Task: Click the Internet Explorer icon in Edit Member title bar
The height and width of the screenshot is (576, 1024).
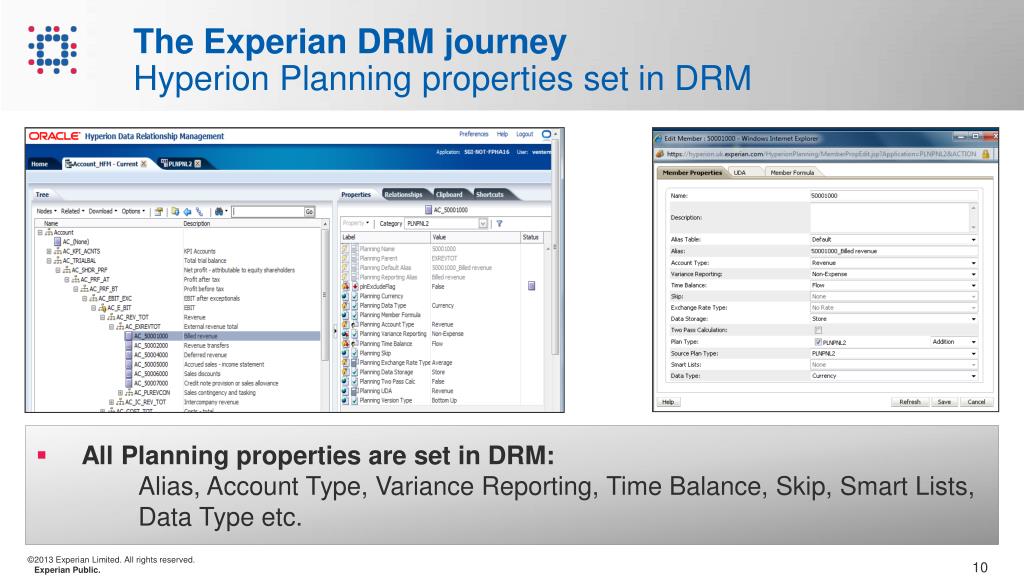Action: (658, 138)
